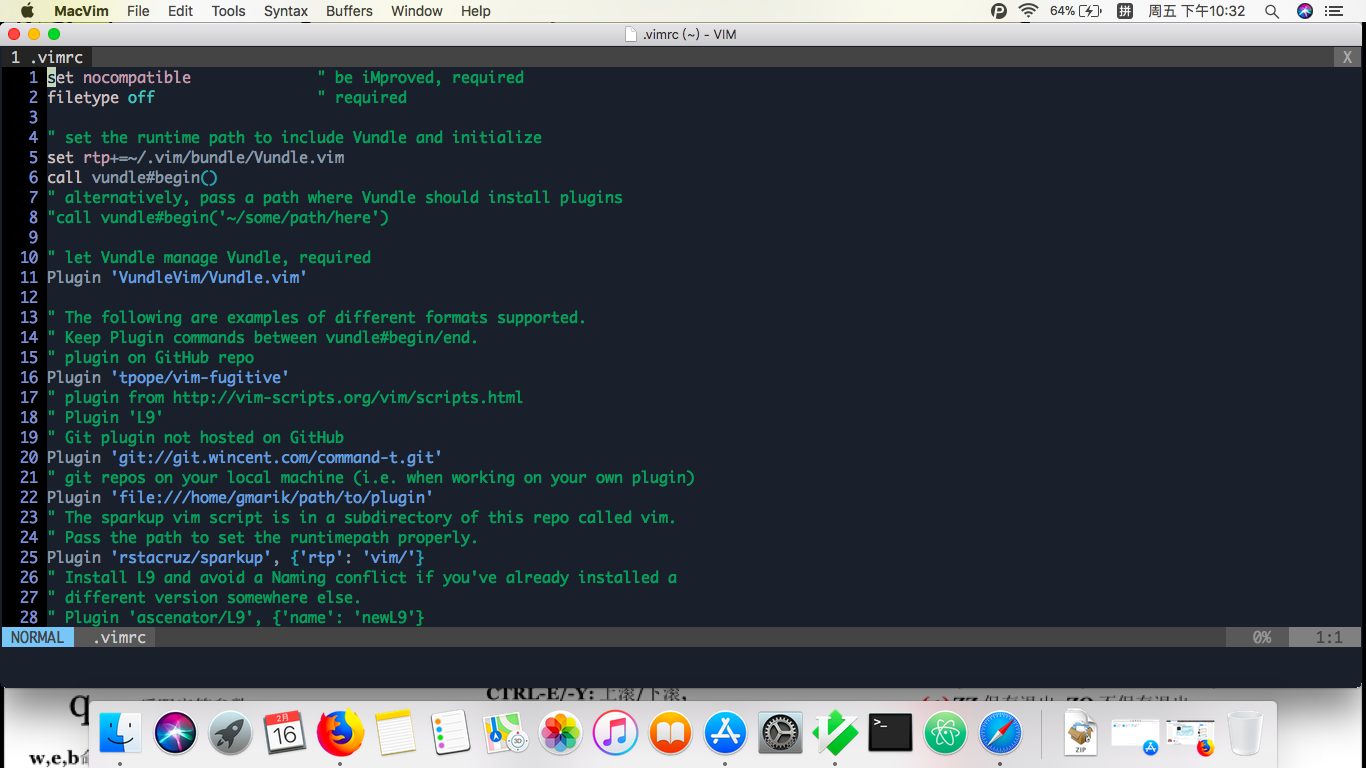Select the .vimrc tab in tabline
This screenshot has width=1366, height=768.
(x=47, y=57)
